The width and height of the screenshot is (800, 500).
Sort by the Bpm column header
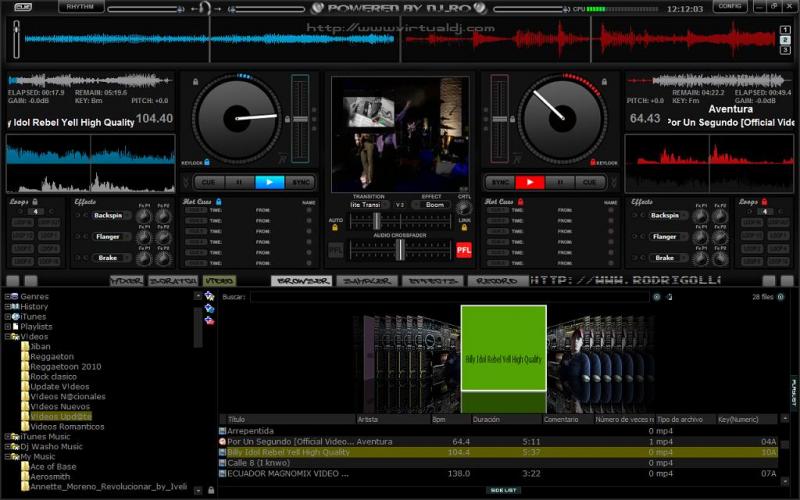pyautogui.click(x=451, y=419)
